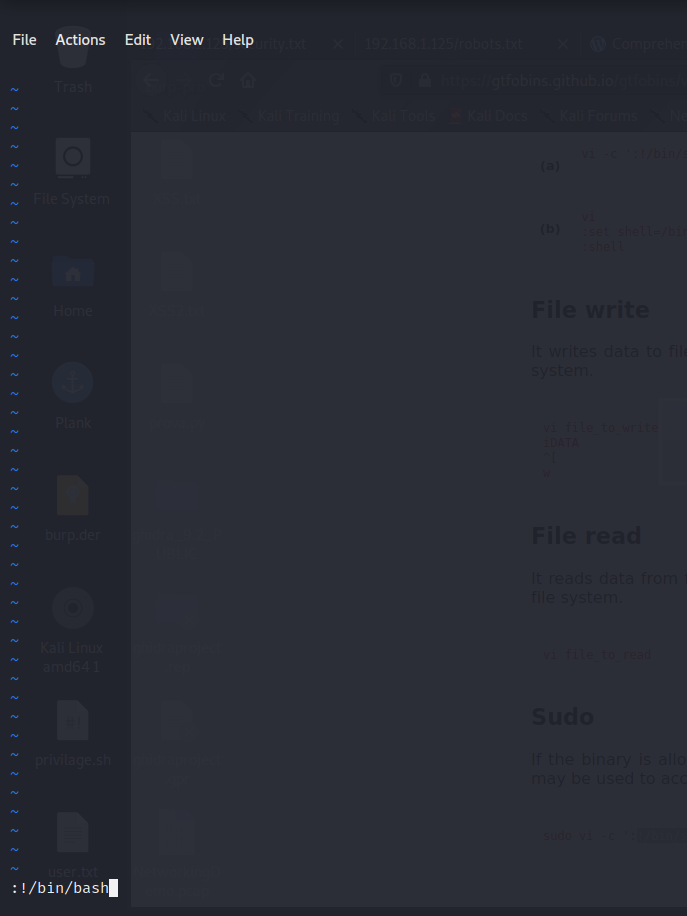
Task: Open the File System desktop icon
Action: click(x=73, y=160)
